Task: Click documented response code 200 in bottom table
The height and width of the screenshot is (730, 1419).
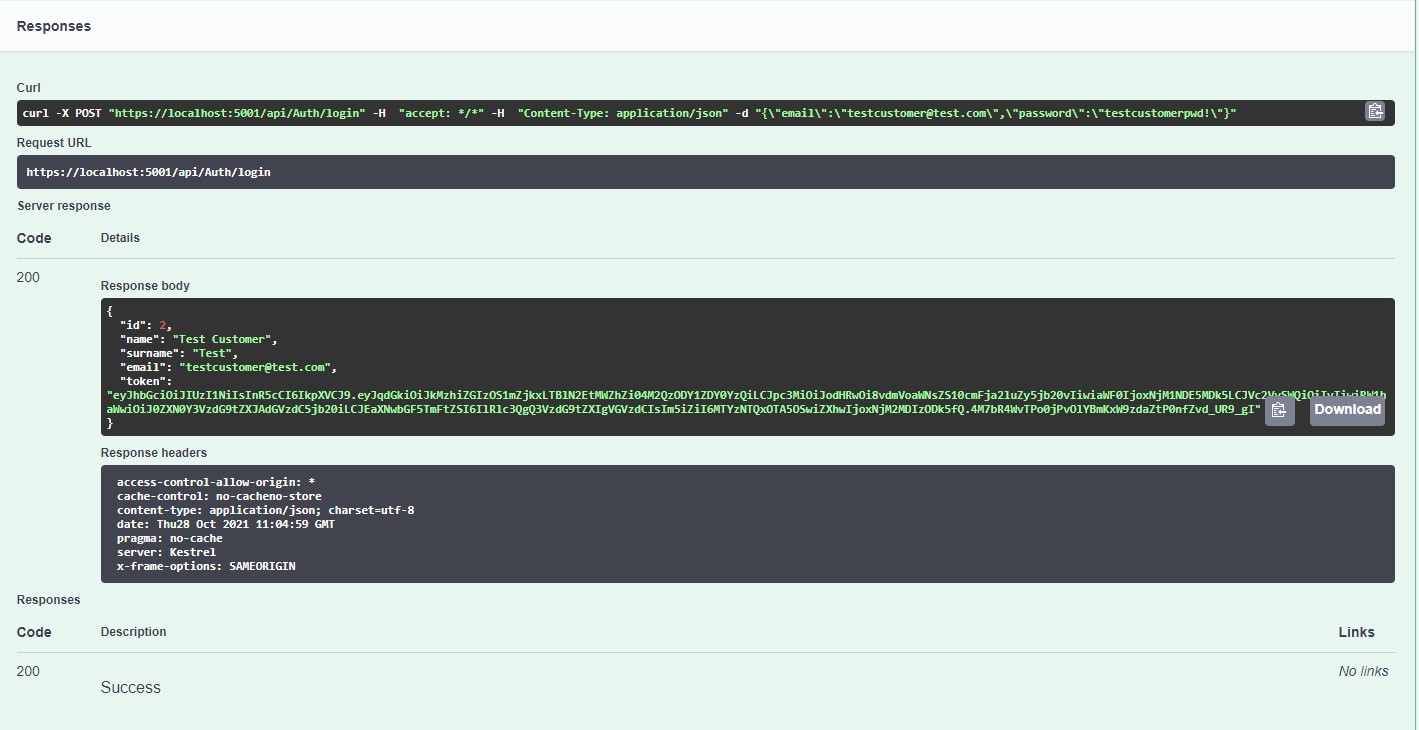Action: (28, 671)
